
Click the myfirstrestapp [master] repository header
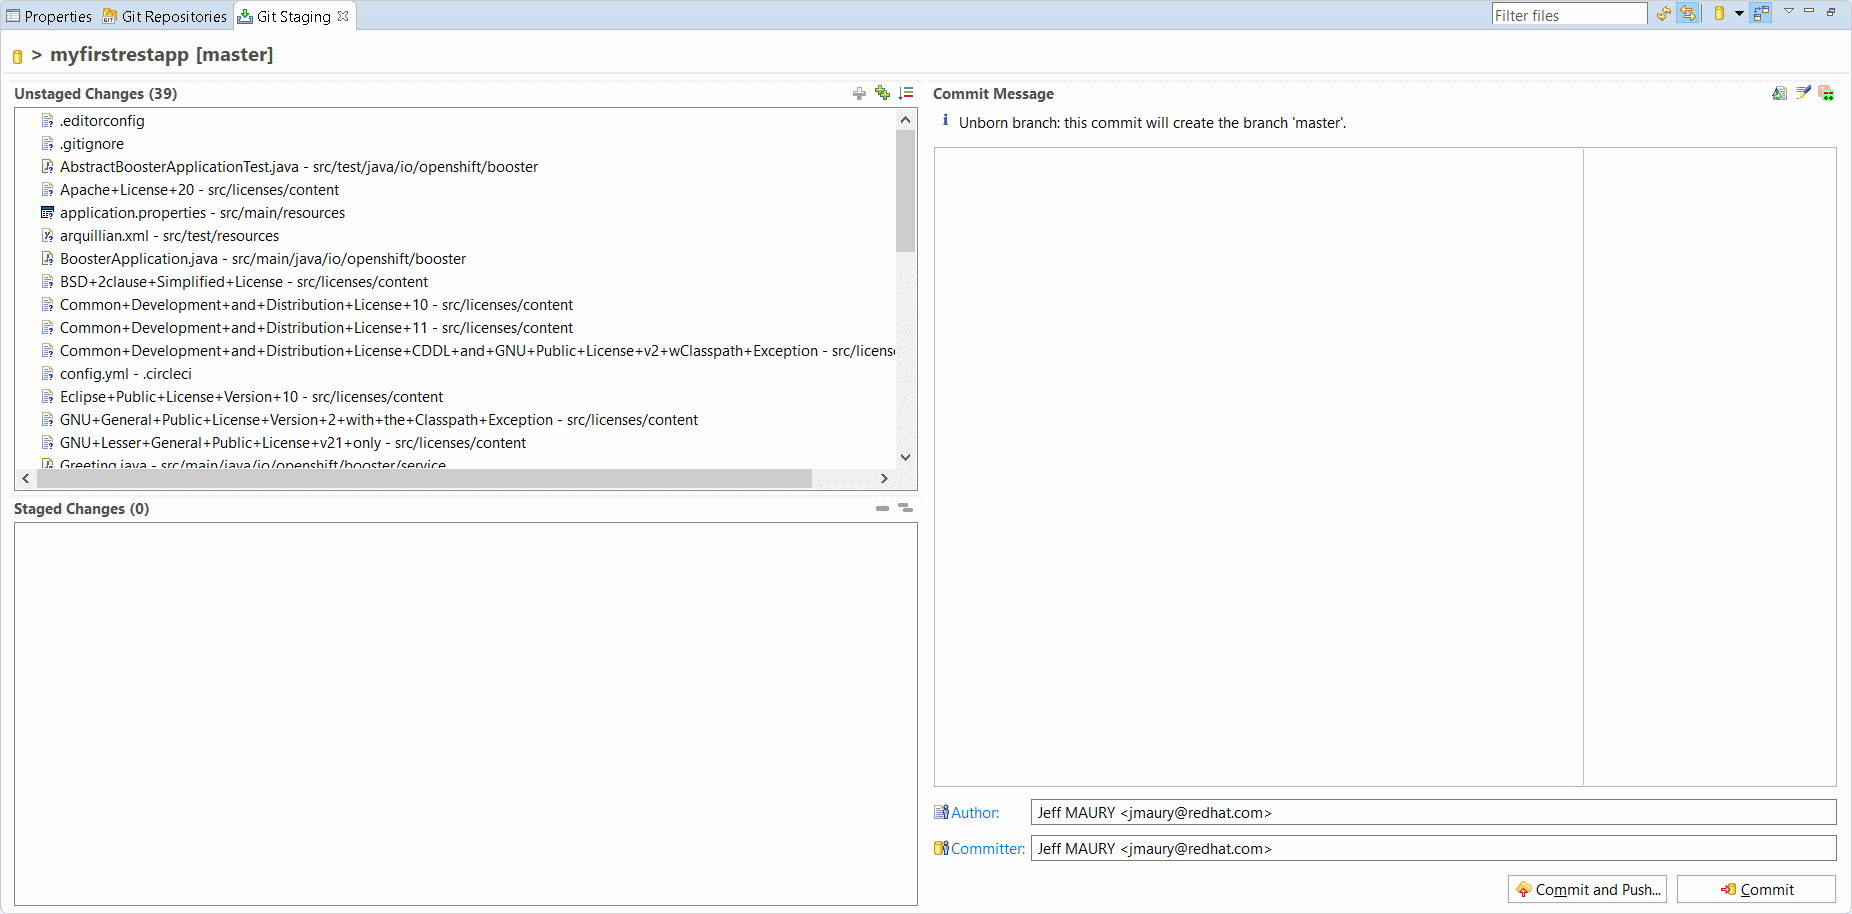161,55
